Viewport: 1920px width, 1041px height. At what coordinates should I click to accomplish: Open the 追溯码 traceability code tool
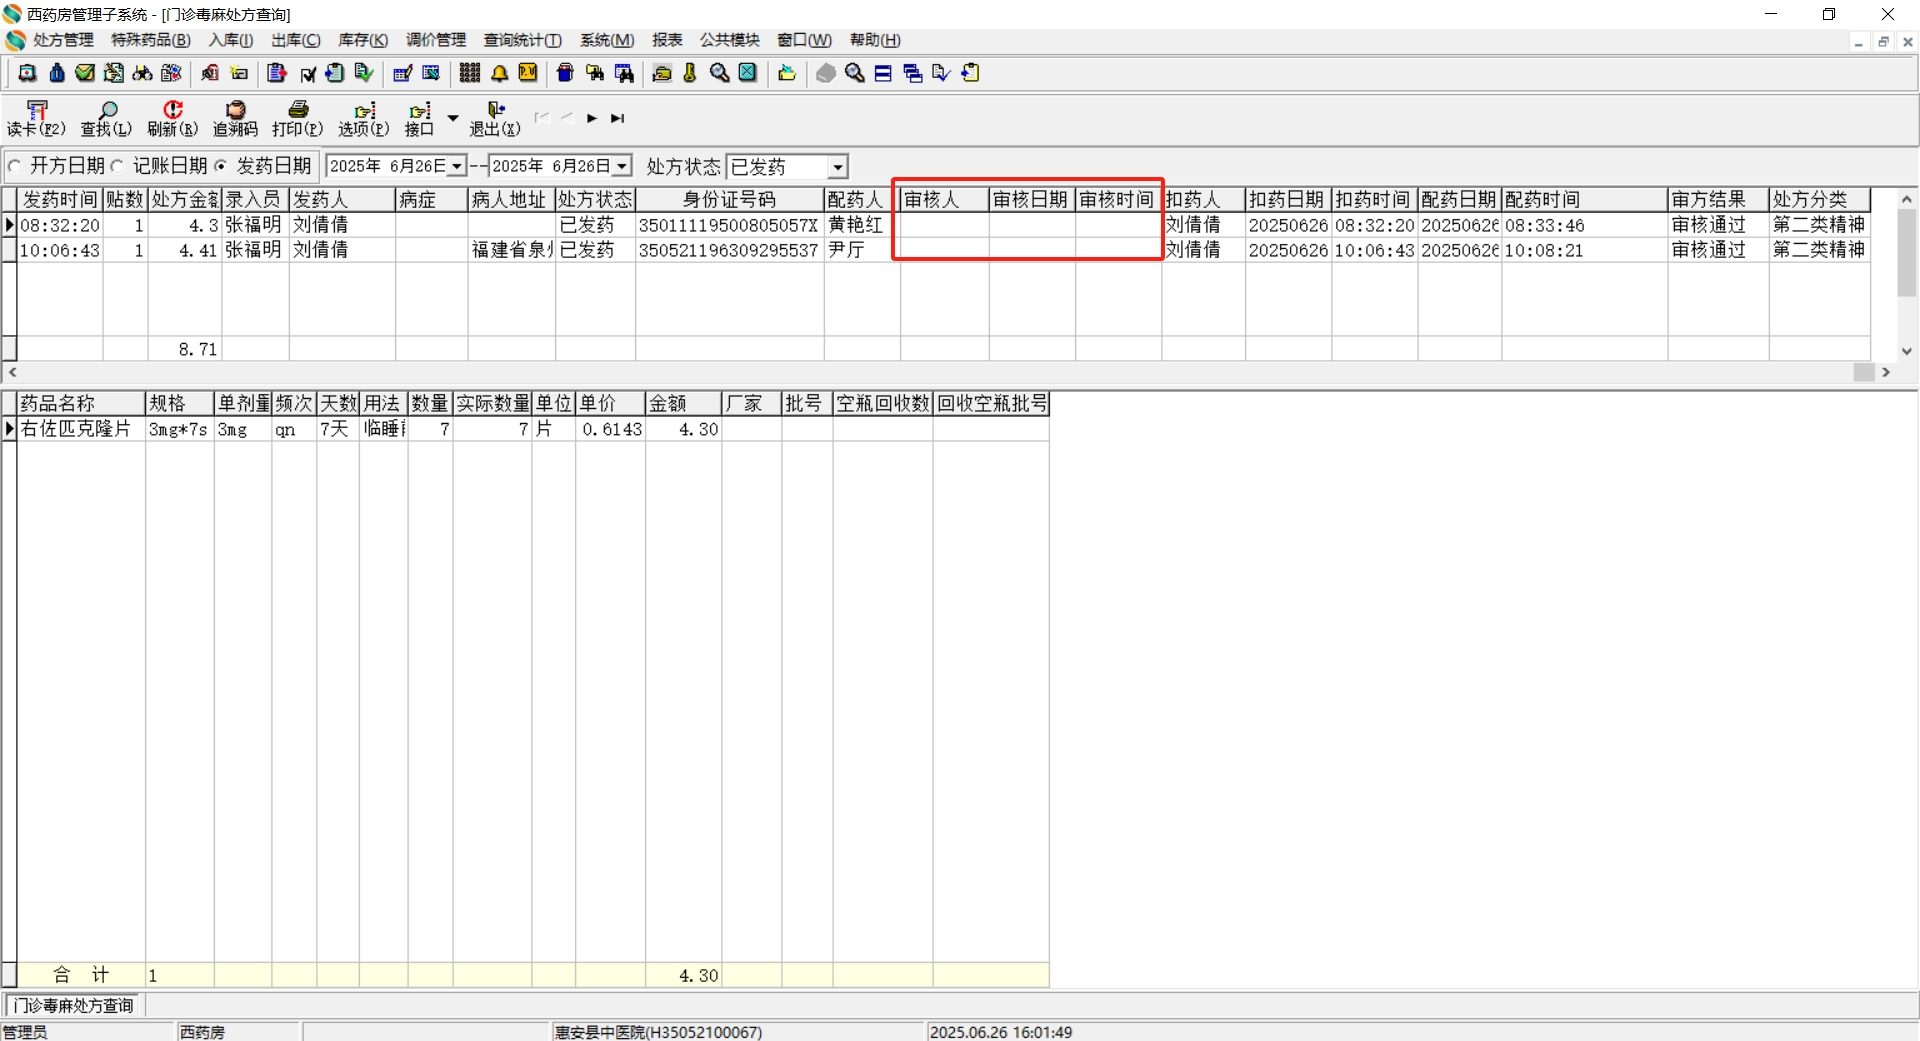pos(235,118)
